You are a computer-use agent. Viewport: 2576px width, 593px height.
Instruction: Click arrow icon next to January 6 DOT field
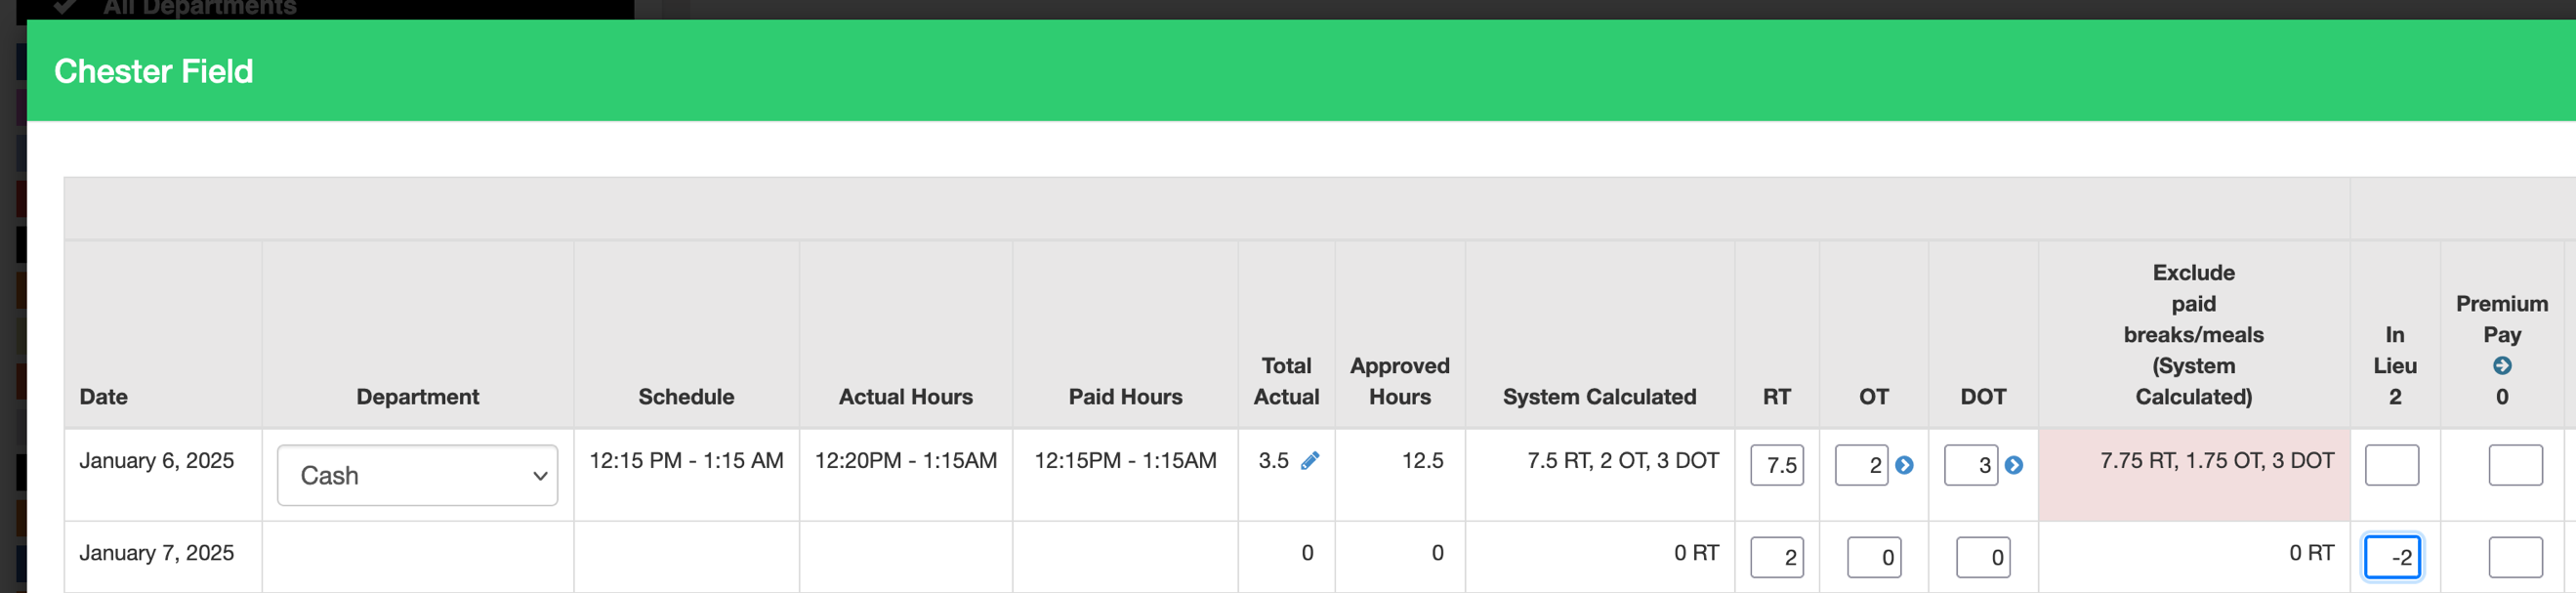[x=2013, y=465]
